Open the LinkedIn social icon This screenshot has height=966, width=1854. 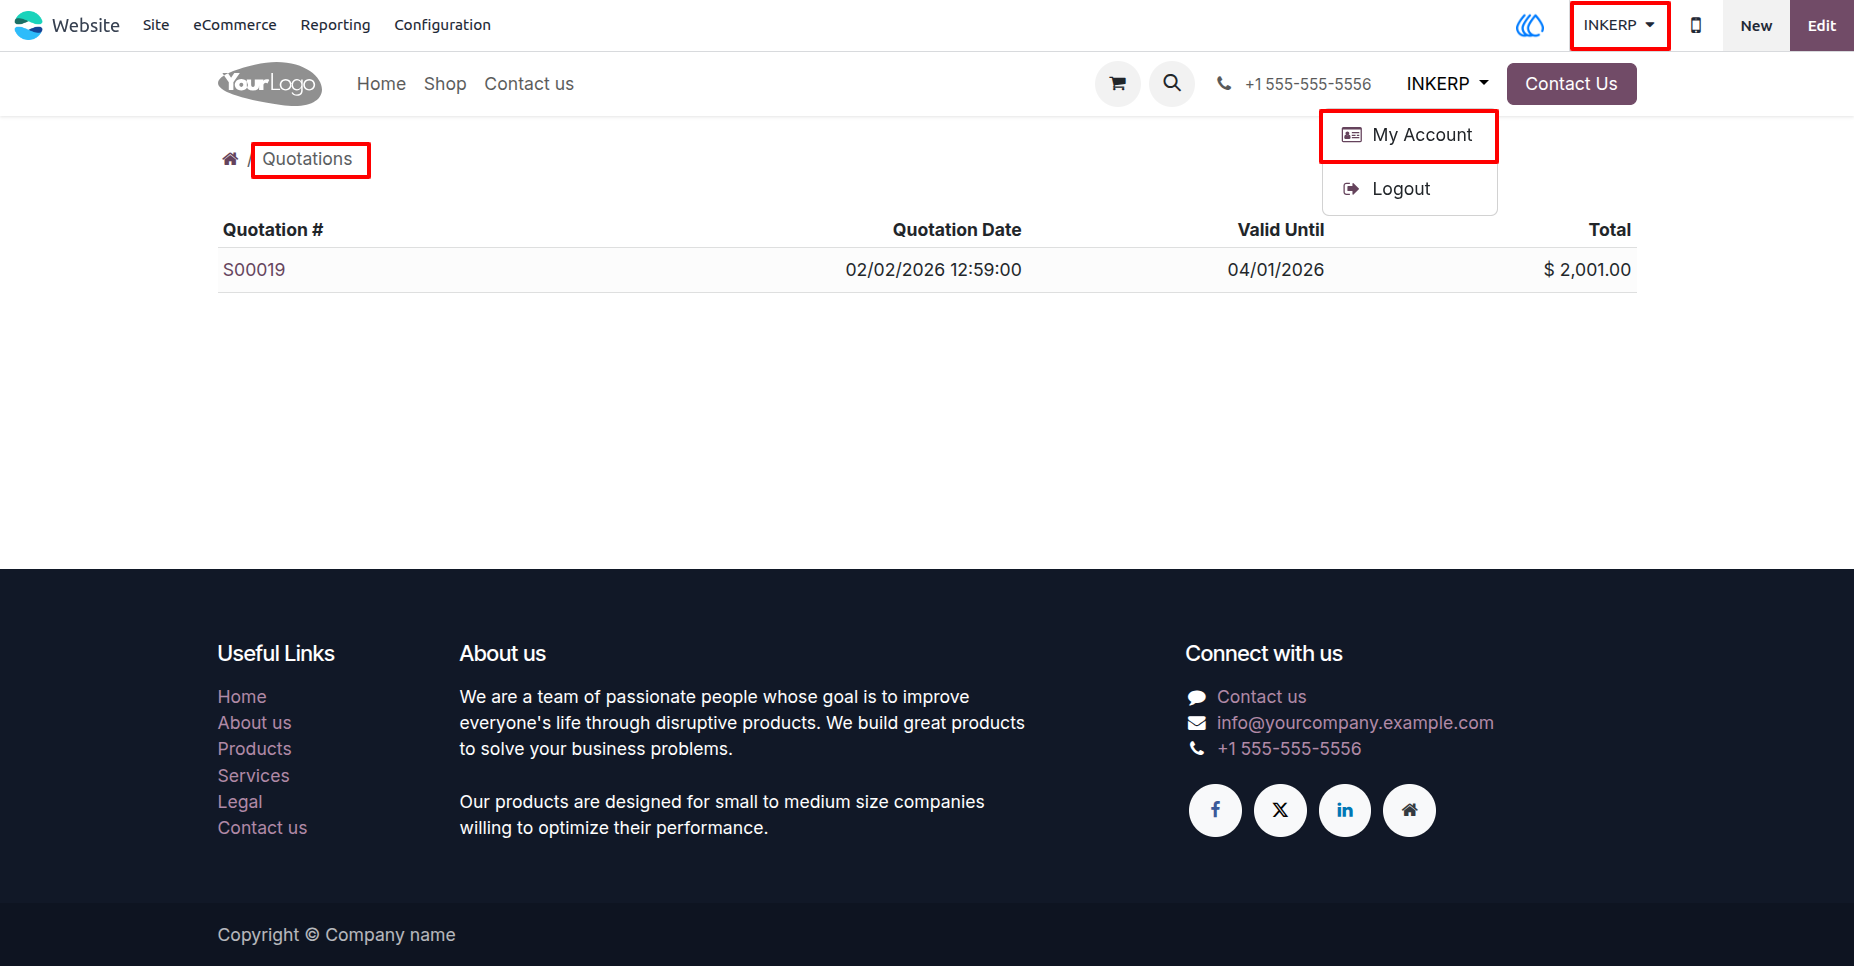coord(1345,810)
